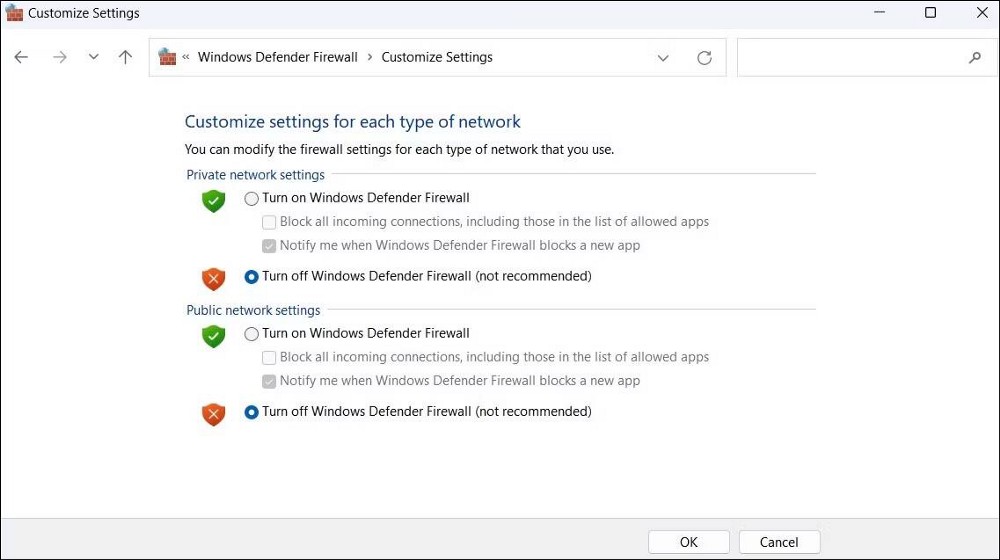Screen dimensions: 1000x560
Task: Toggle Notify me checkbox under Private network
Action: [x=269, y=246]
